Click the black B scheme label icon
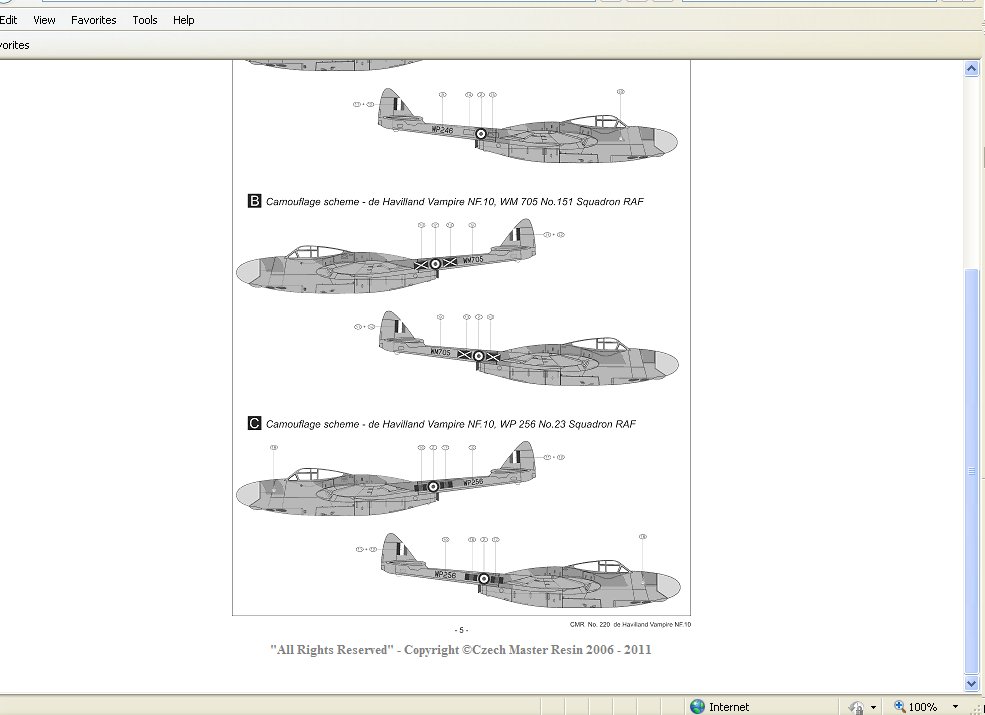This screenshot has height=715, width=985. click(254, 201)
